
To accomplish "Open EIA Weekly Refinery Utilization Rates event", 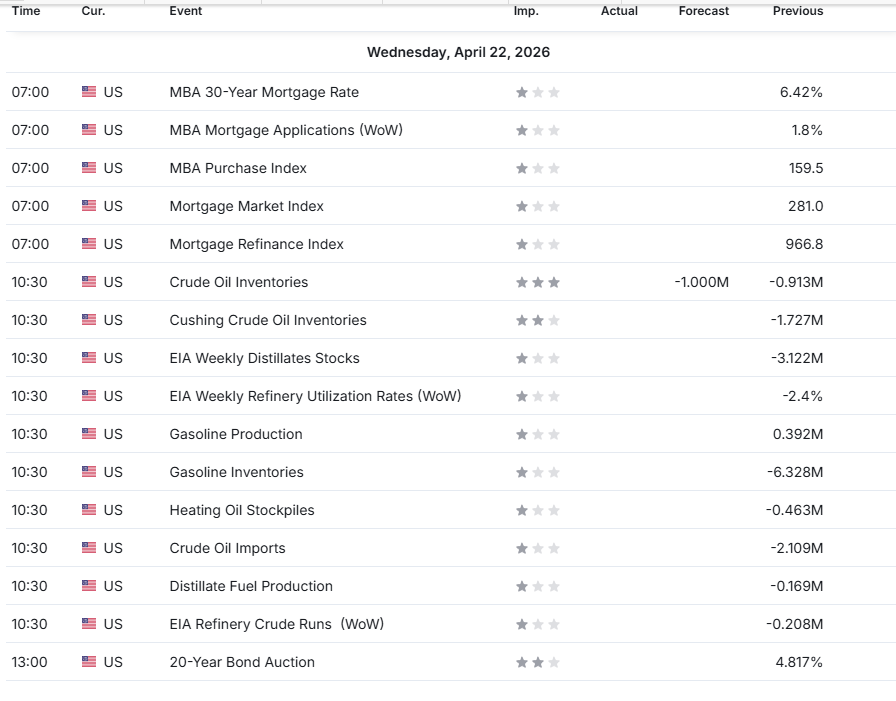I will (x=315, y=396).
